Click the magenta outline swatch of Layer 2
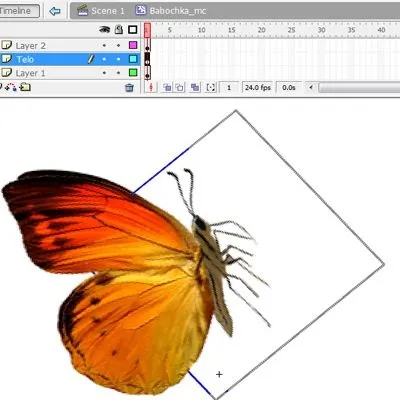 click(x=133, y=45)
